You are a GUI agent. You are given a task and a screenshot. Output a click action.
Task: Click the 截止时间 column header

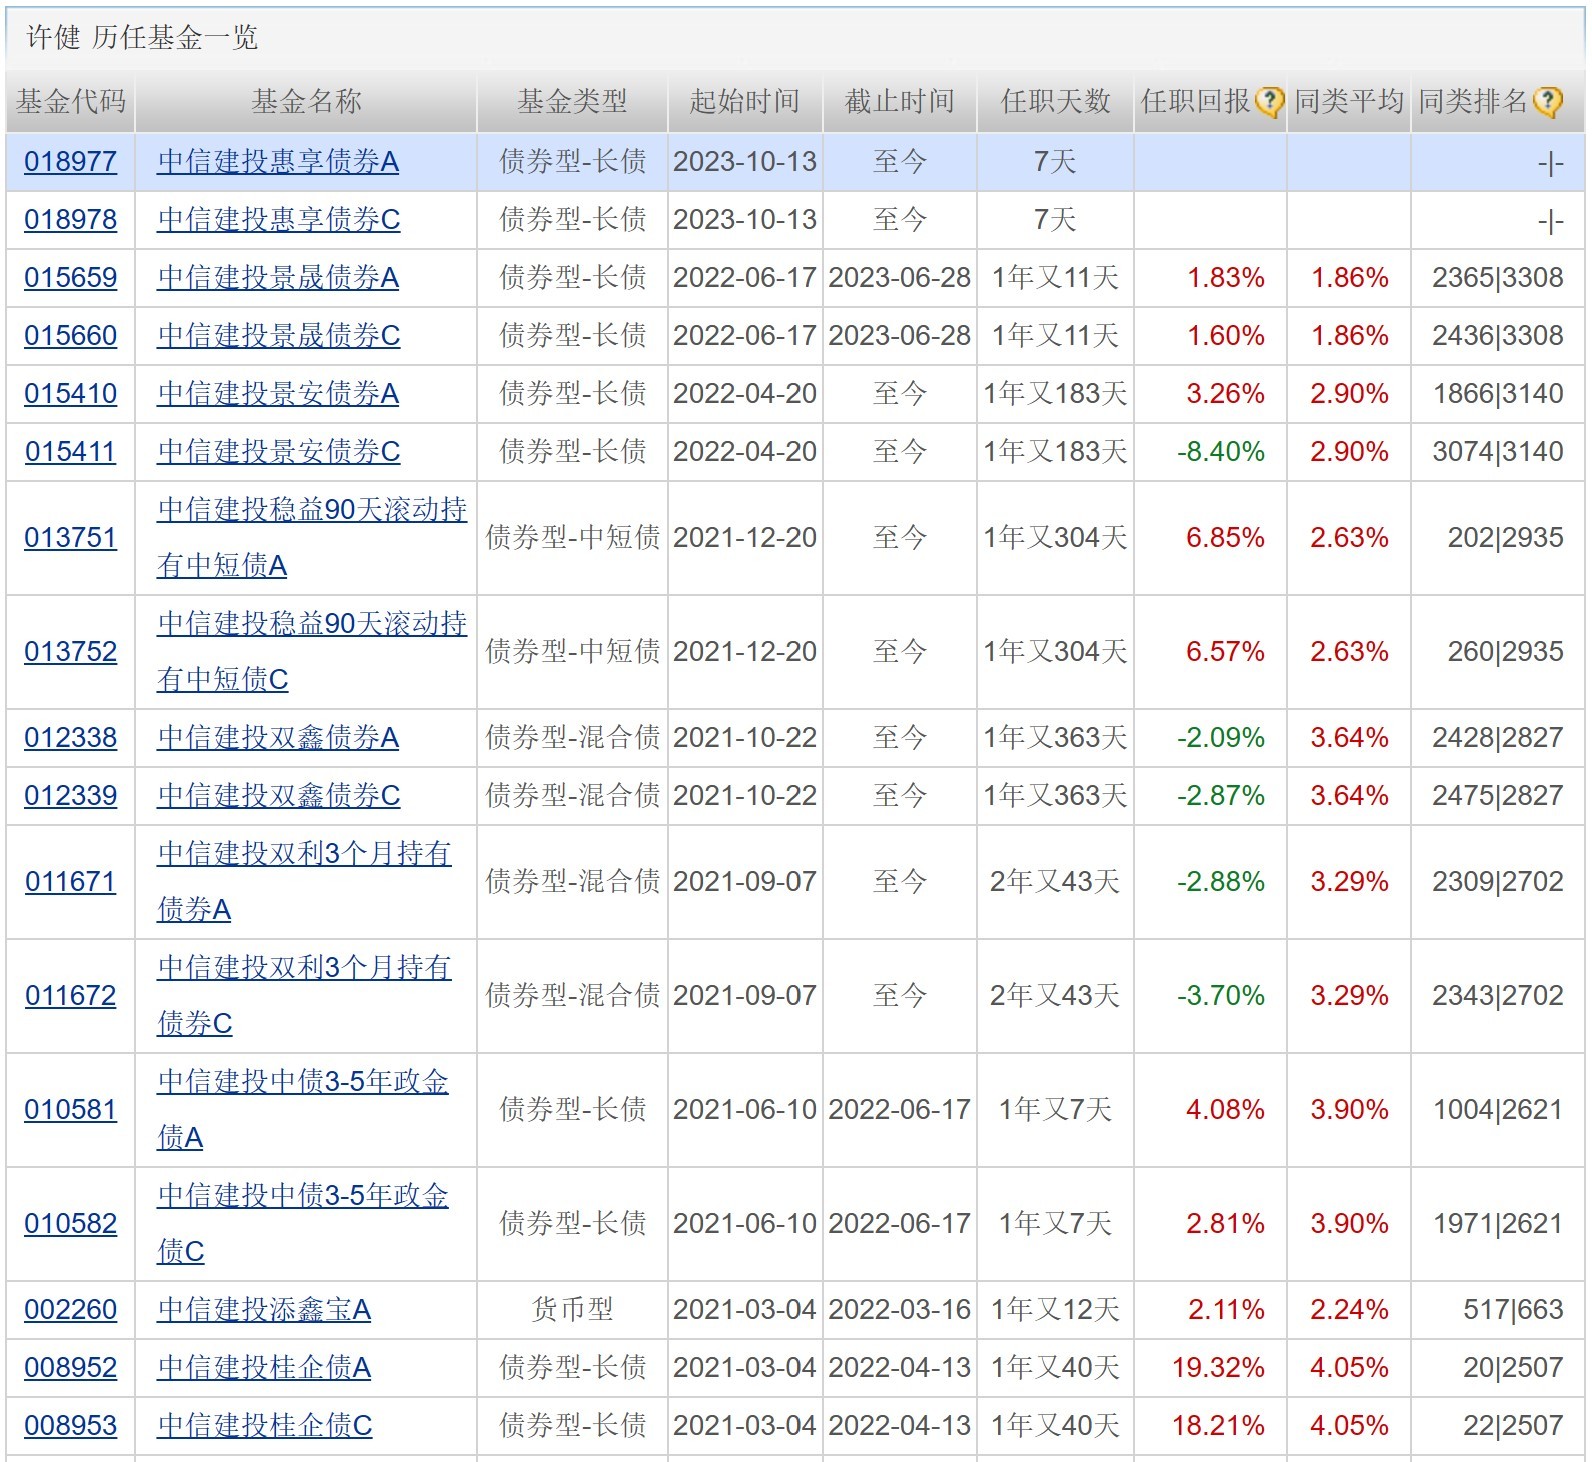900,101
